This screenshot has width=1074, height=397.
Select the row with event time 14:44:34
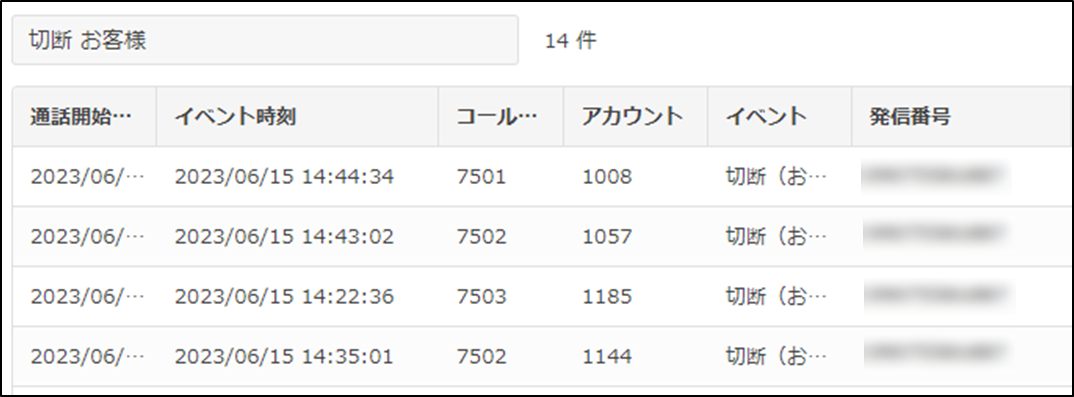542,177
